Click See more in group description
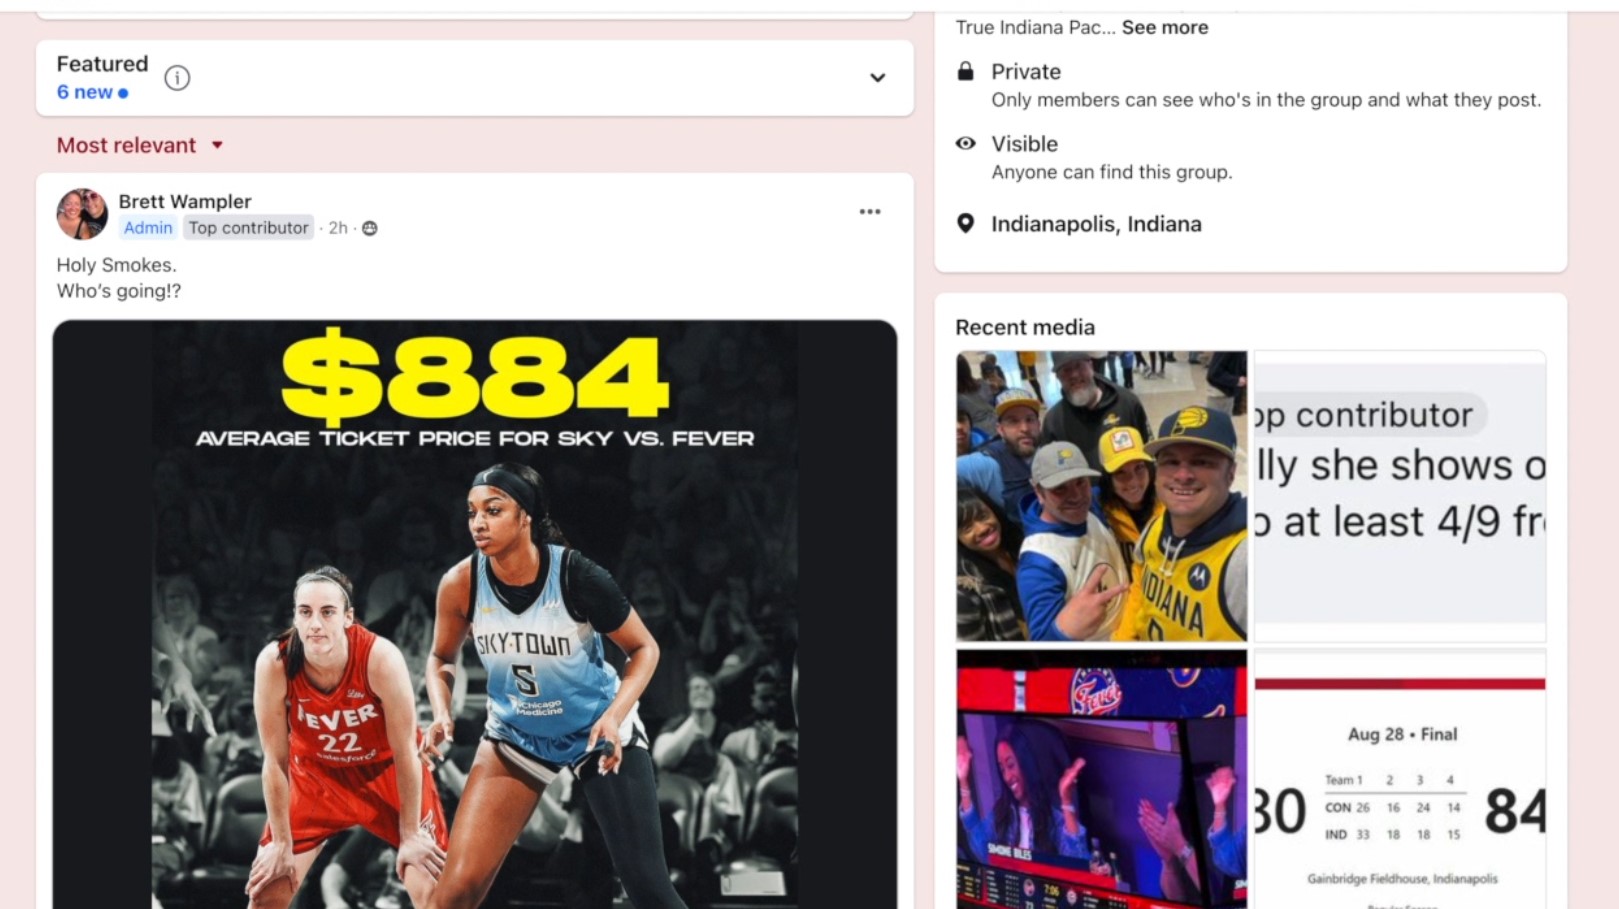Image resolution: width=1619 pixels, height=909 pixels. pos(1165,27)
